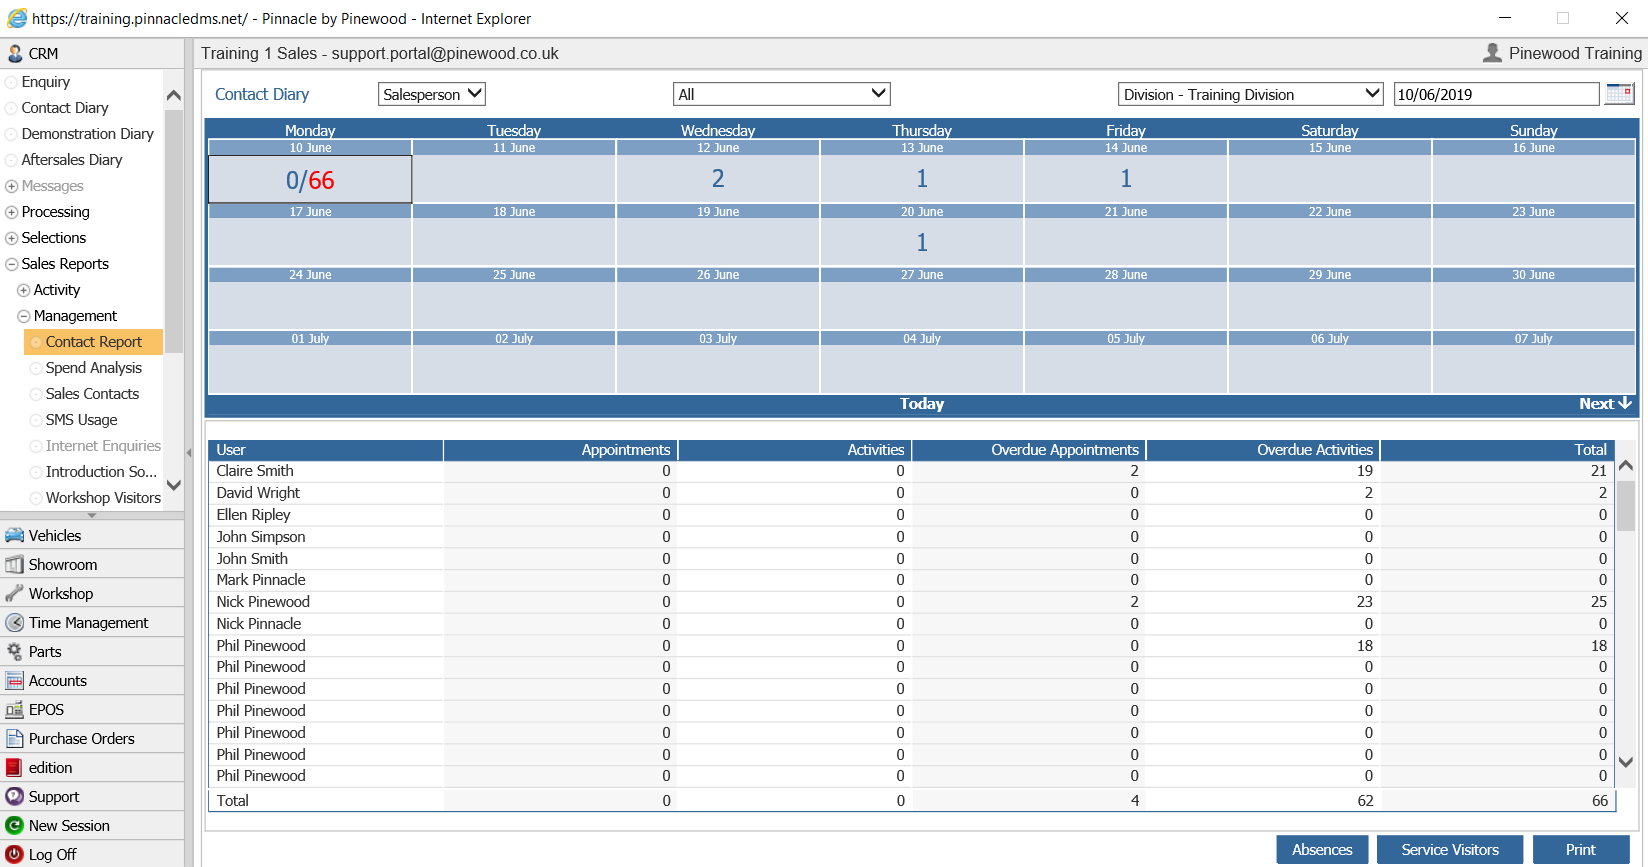
Task: Expand the Processing tree node
Action: (x=12, y=212)
